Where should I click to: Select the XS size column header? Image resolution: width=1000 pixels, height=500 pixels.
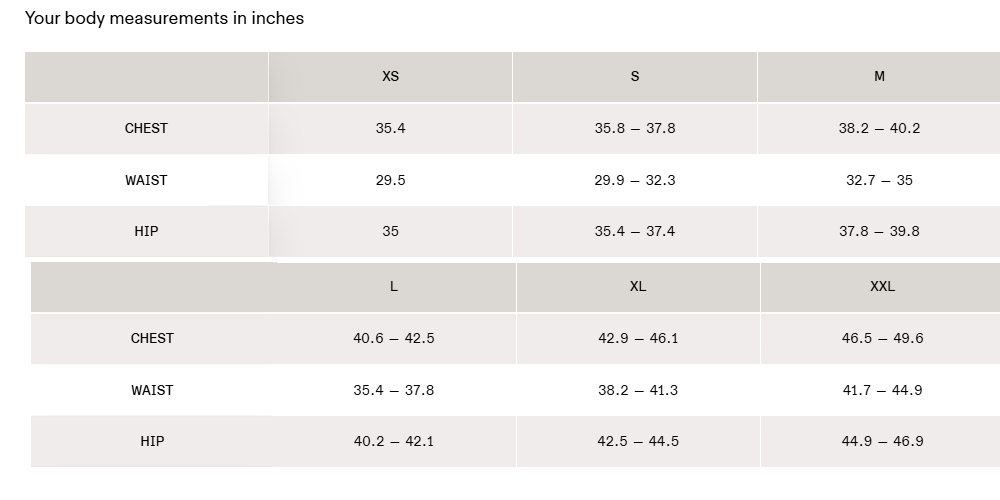click(390, 76)
